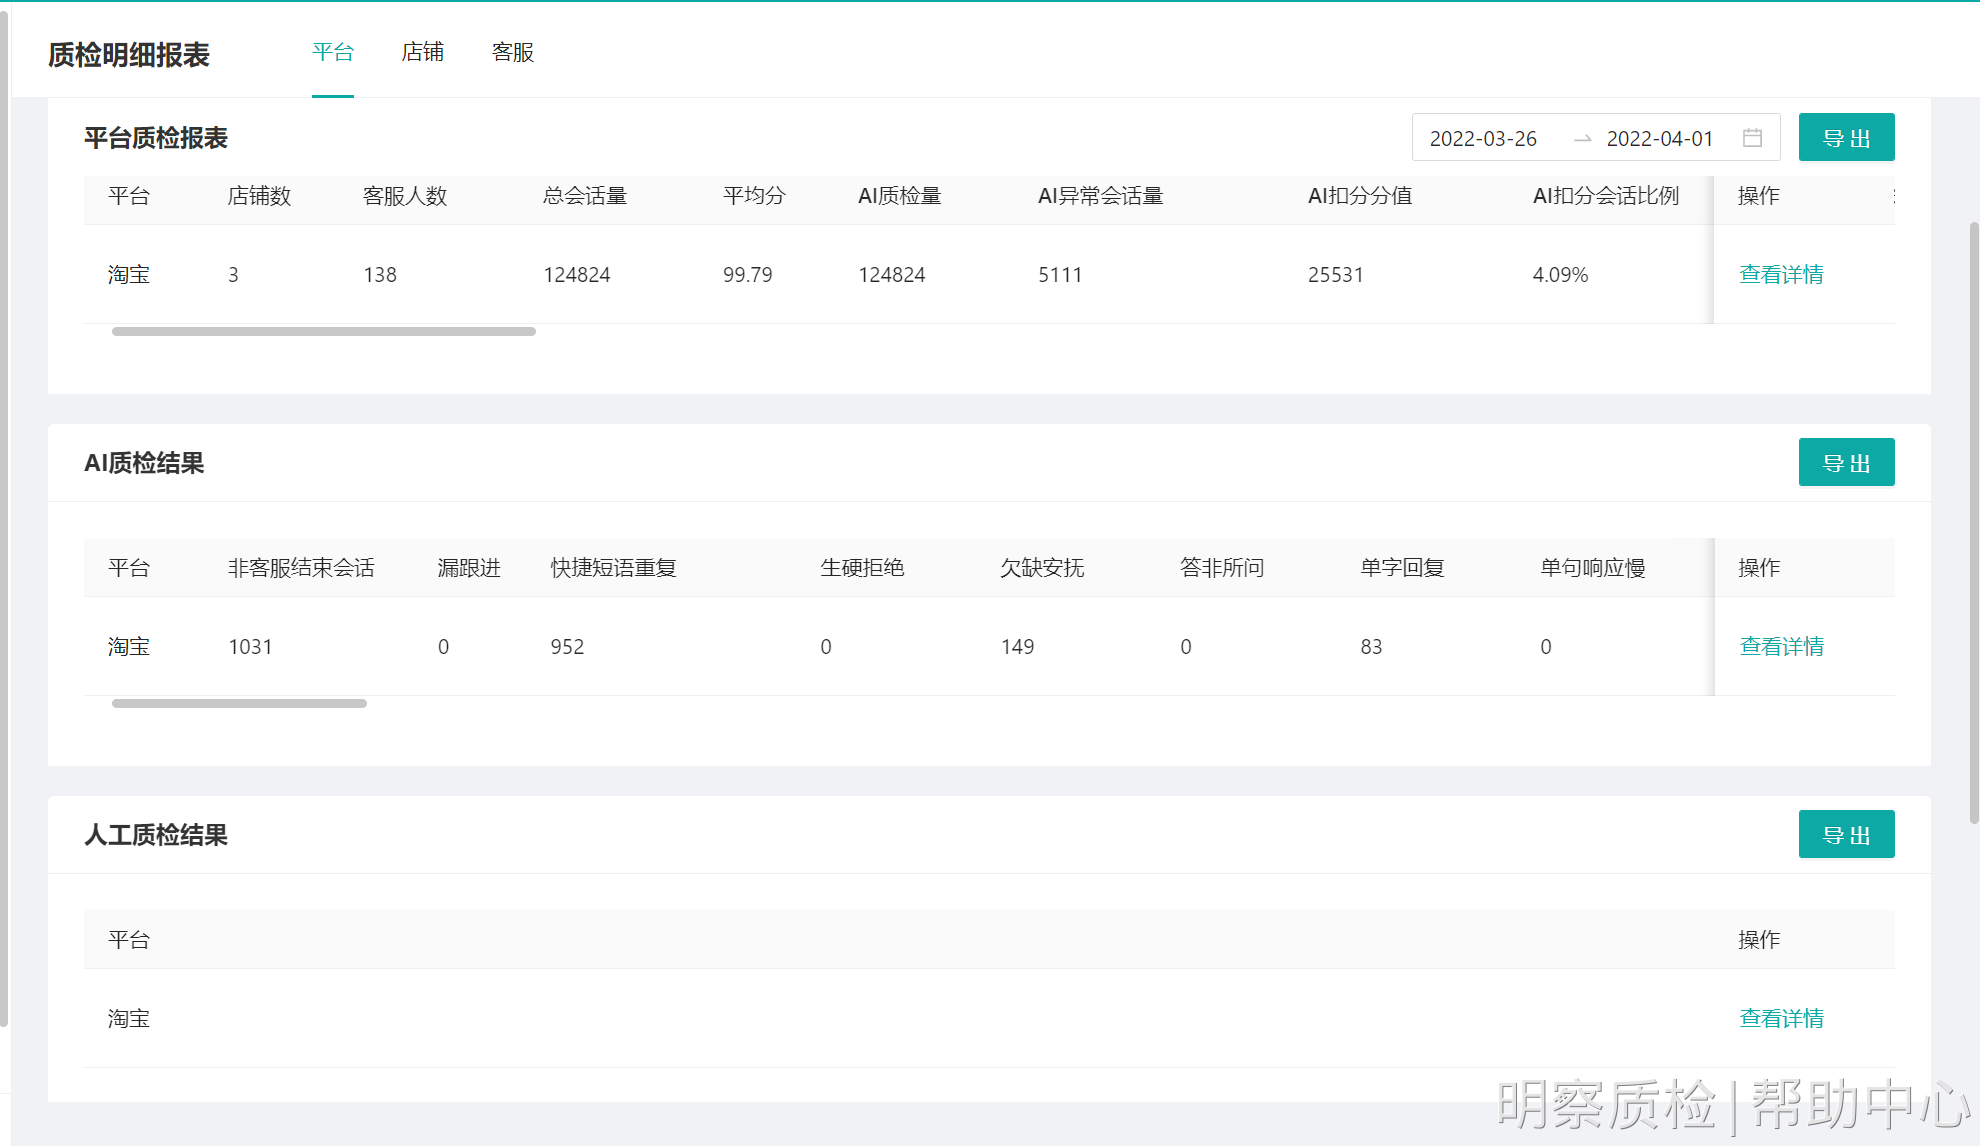Select the value 952 in AI质检结果

coord(567,647)
